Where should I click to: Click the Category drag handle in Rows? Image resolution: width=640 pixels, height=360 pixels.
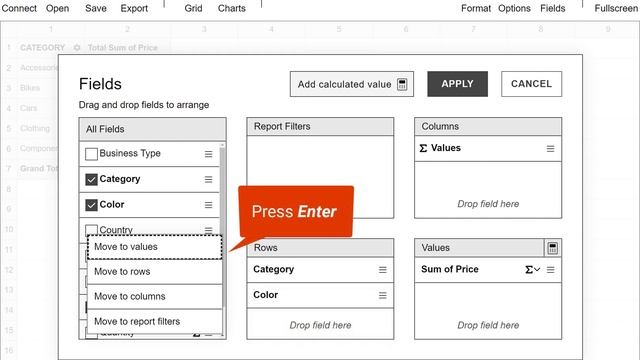(382, 270)
